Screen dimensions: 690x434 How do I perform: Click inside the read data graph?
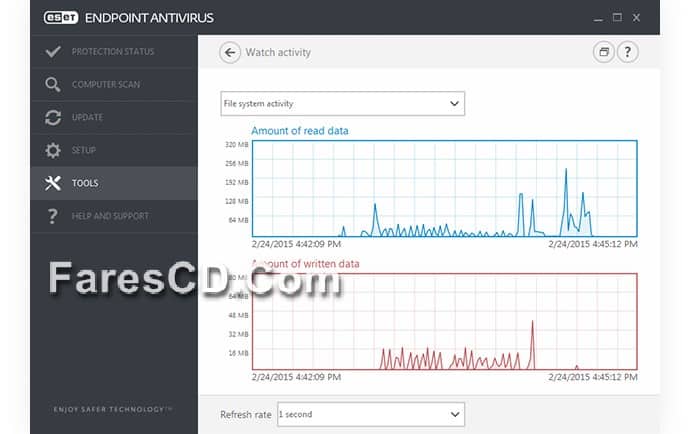[x=444, y=188]
